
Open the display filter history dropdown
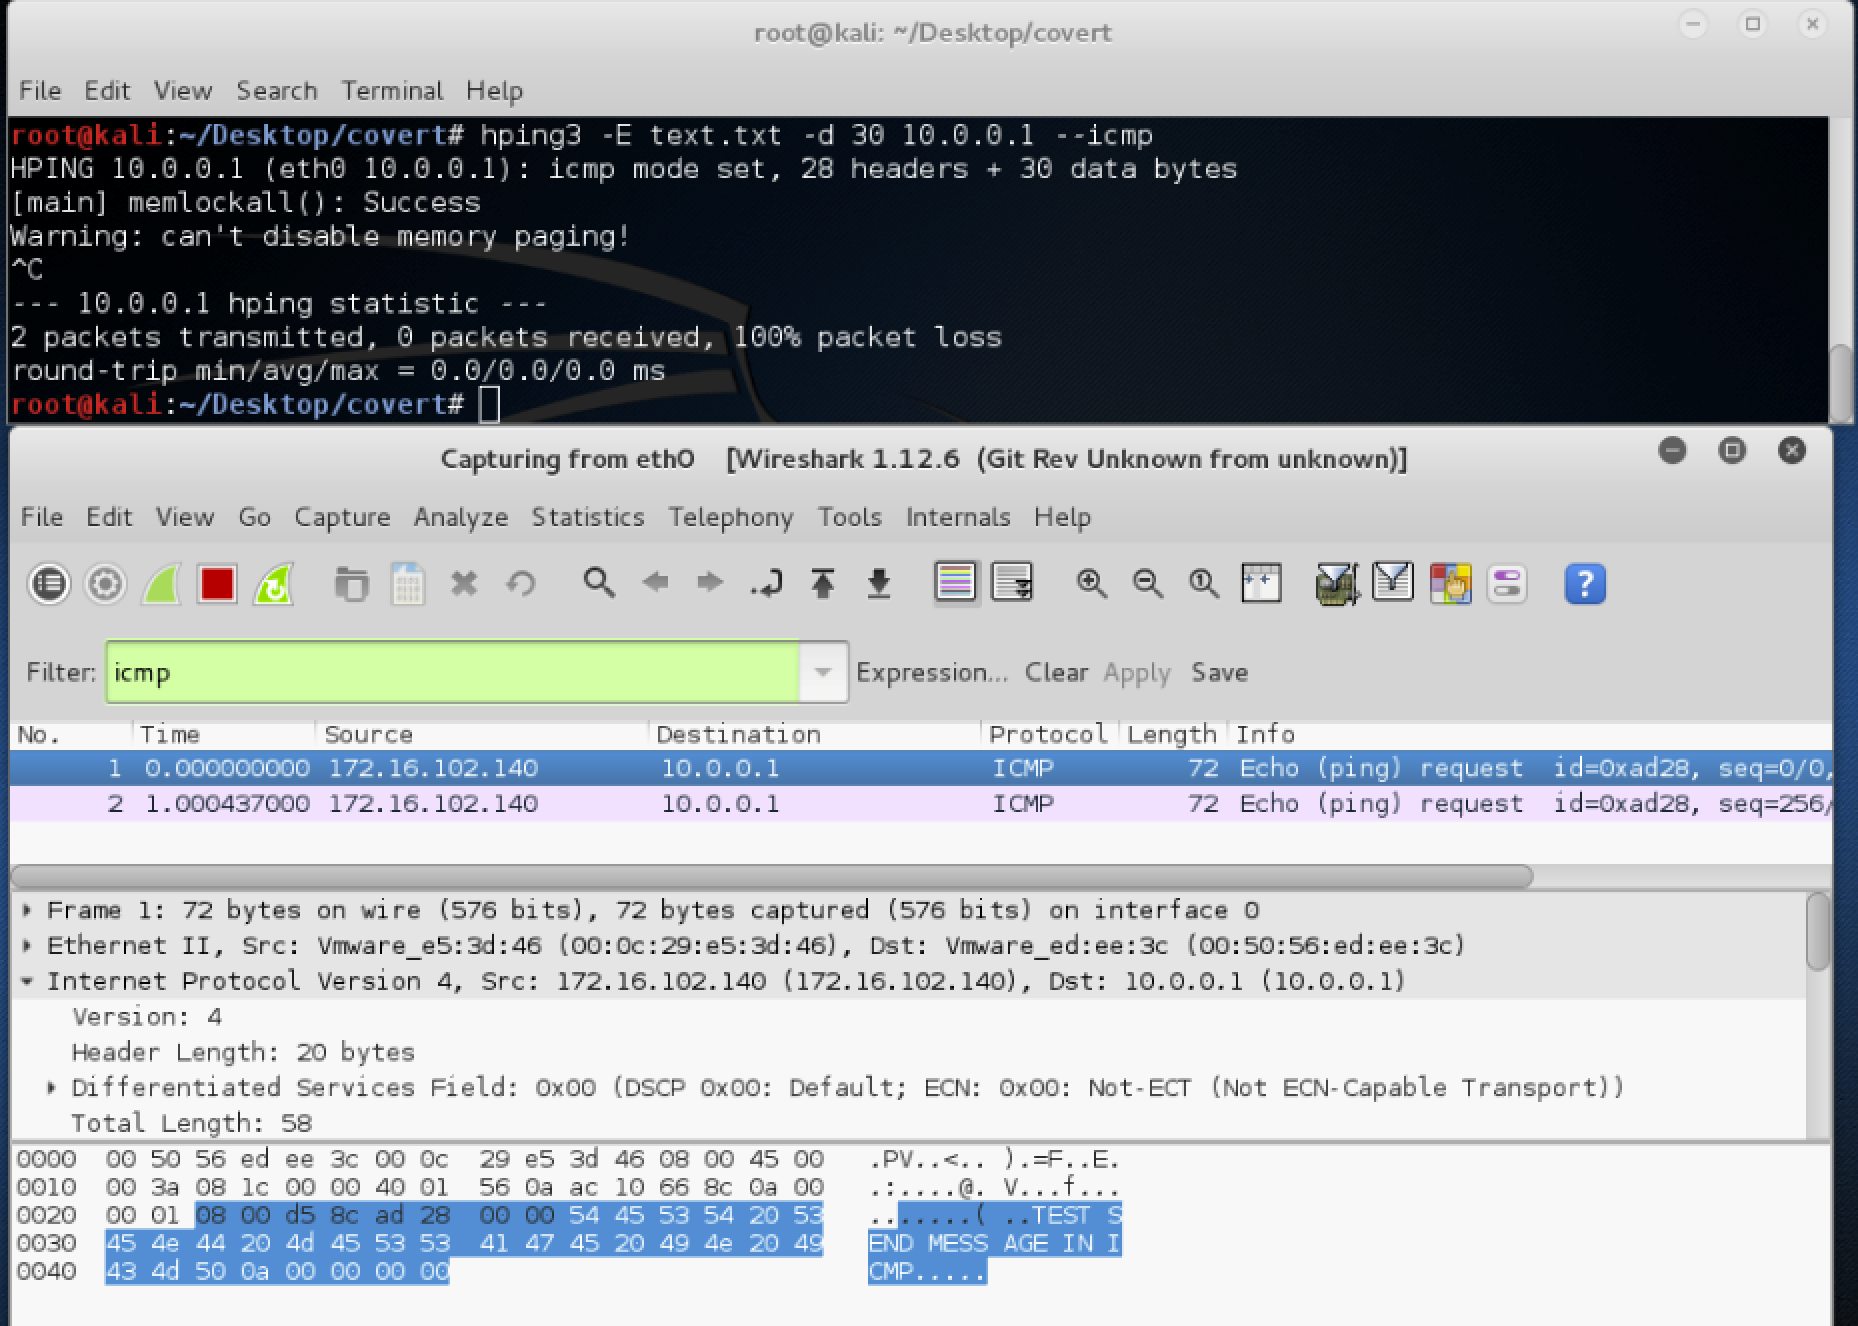(823, 672)
